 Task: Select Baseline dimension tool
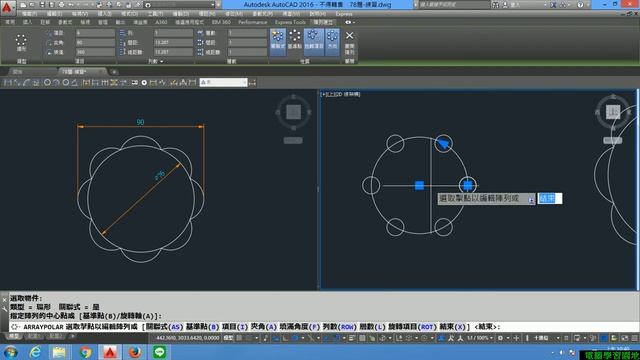[95, 82]
